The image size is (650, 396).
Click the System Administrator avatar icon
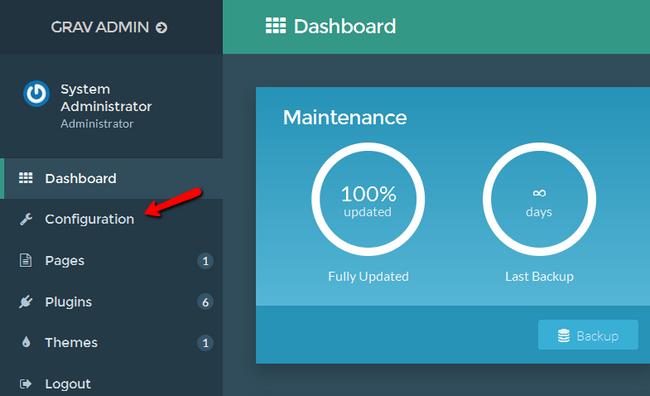(36, 94)
